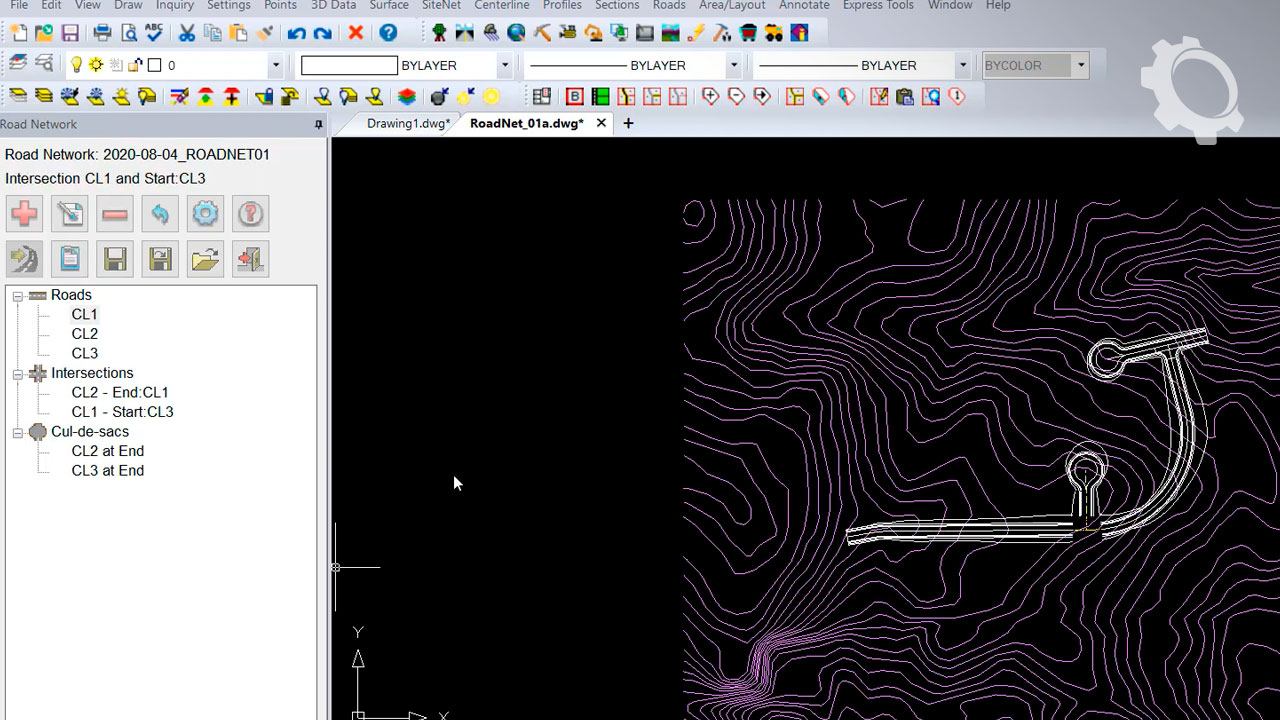Click the layer color swatch box
The image size is (1280, 720).
[154, 66]
